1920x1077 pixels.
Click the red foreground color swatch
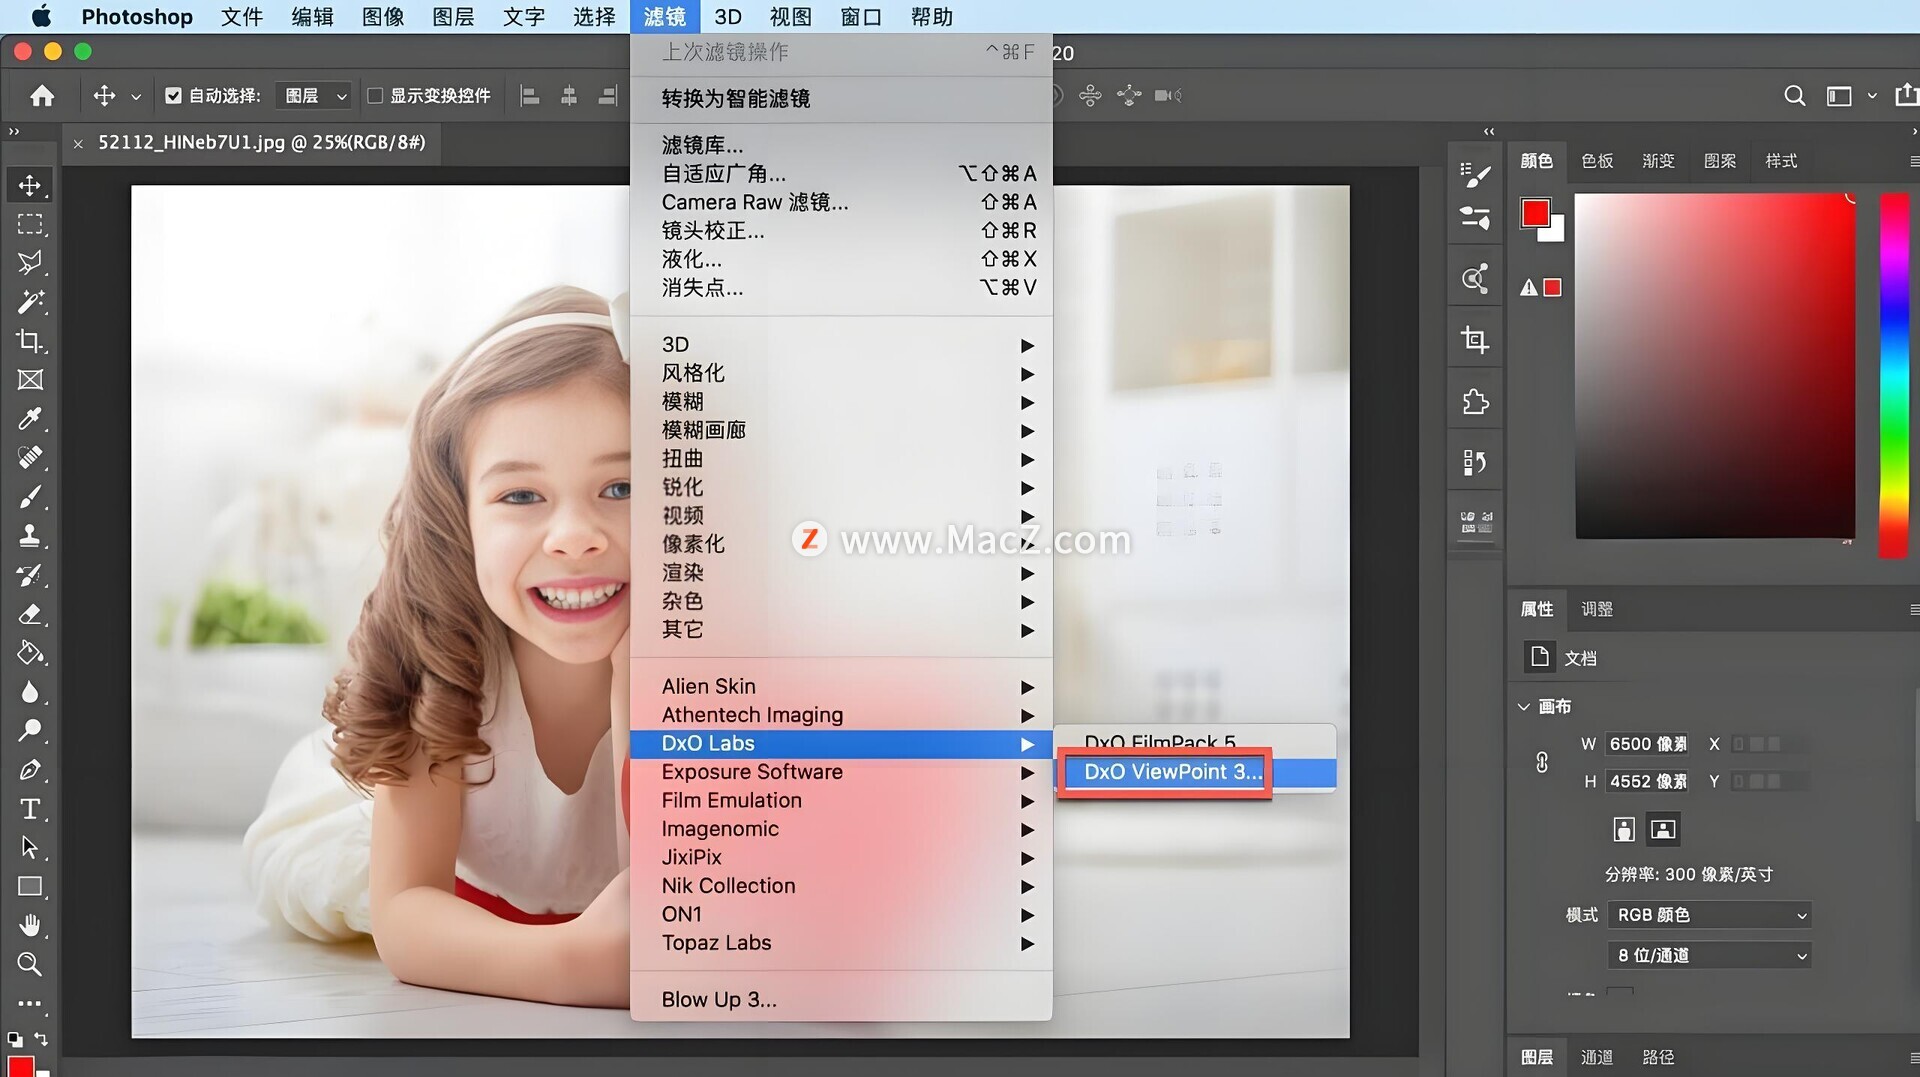tap(1534, 212)
